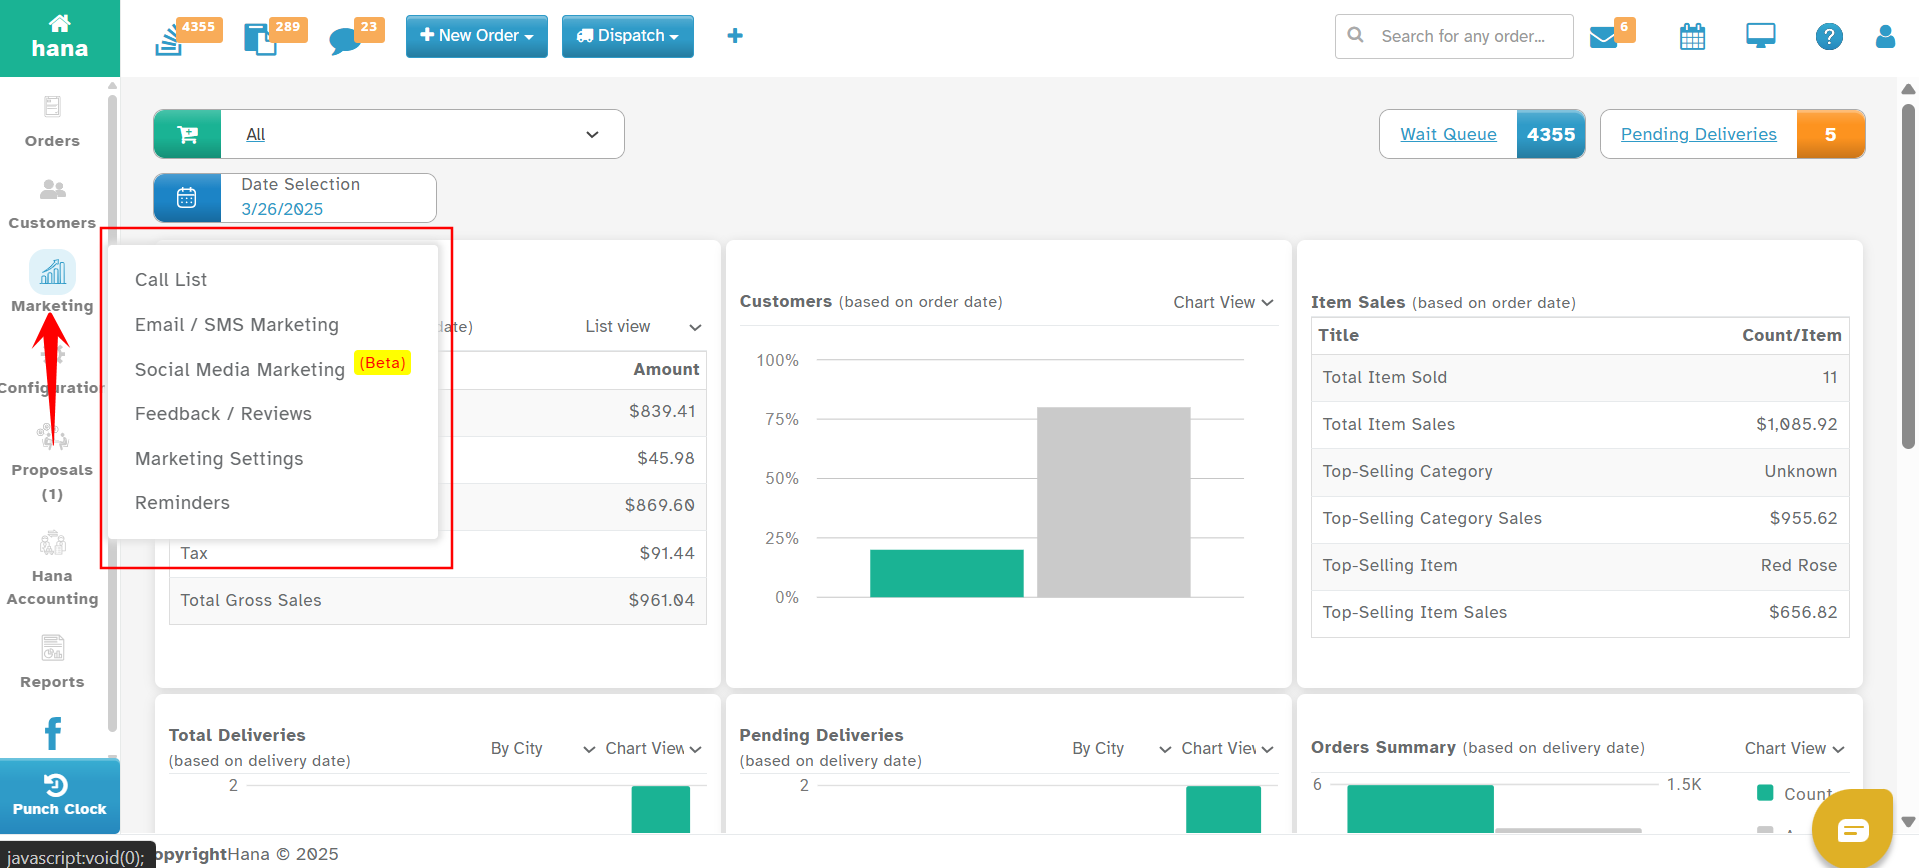Viewport: 1919px width, 868px height.
Task: Click Top-Selling Item Sales $656.82
Action: coord(1803,612)
